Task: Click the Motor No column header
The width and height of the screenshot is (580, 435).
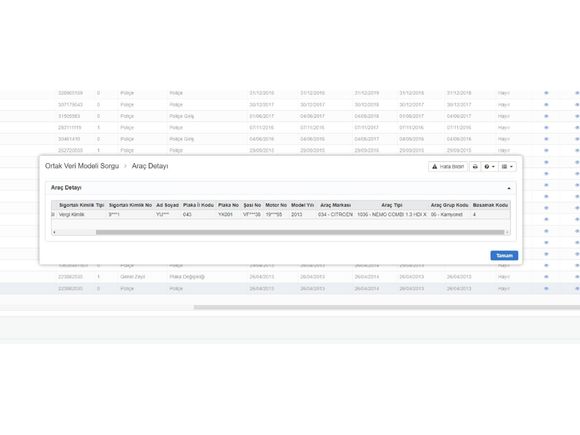Action: 276,205
